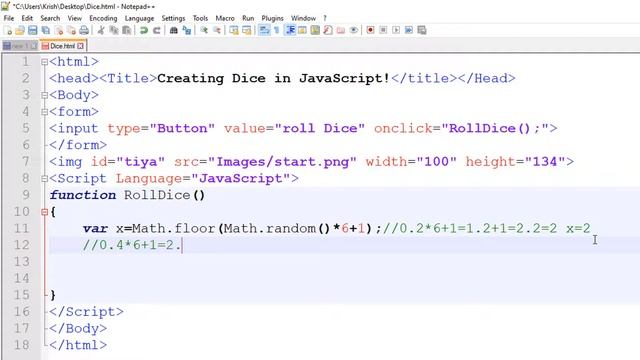The image size is (640, 360).
Task: Open the Macro menu
Action: coord(225,18)
